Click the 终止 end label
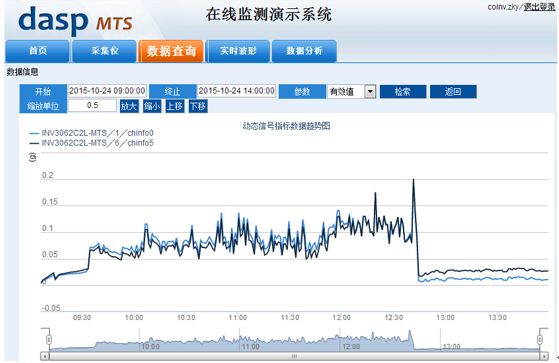This screenshot has height=363, width=559. coord(173,92)
